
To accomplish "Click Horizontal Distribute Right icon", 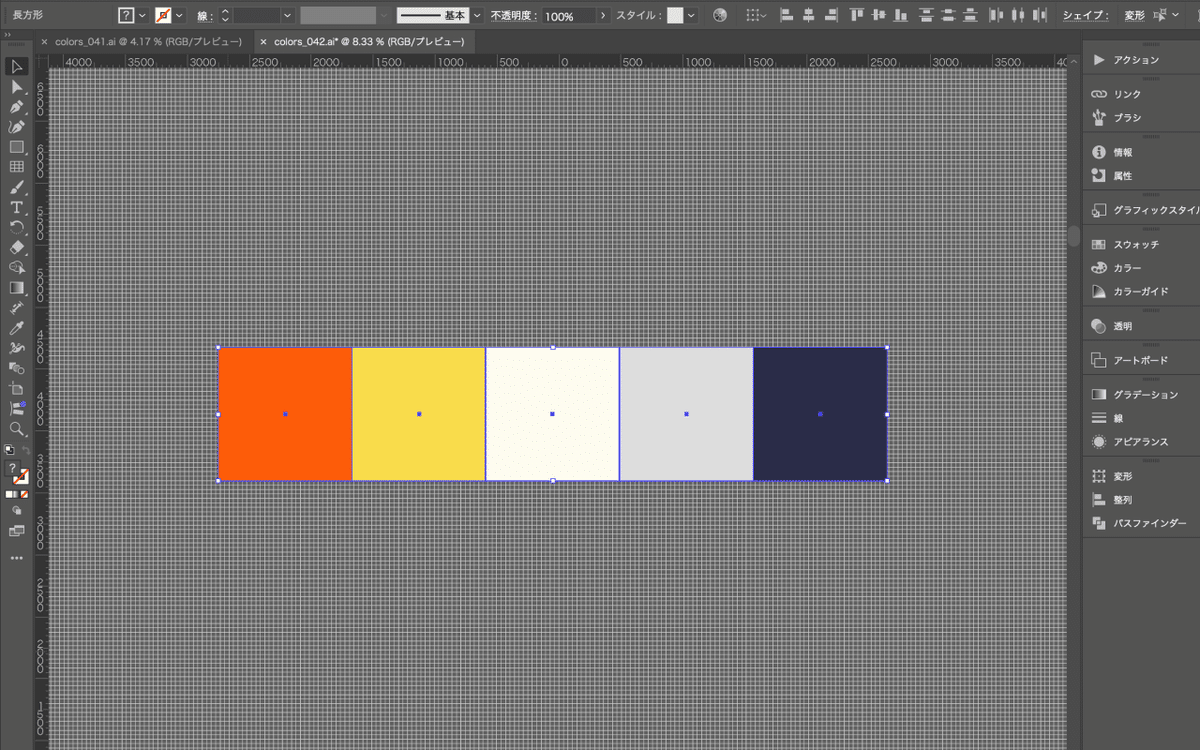I will 1040,16.
